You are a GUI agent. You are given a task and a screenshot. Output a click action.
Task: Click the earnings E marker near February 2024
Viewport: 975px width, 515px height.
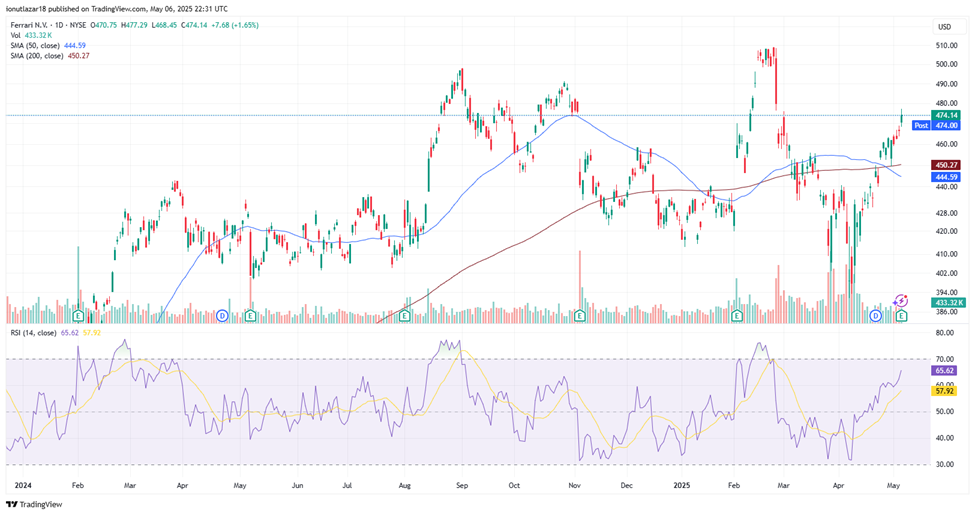click(81, 315)
